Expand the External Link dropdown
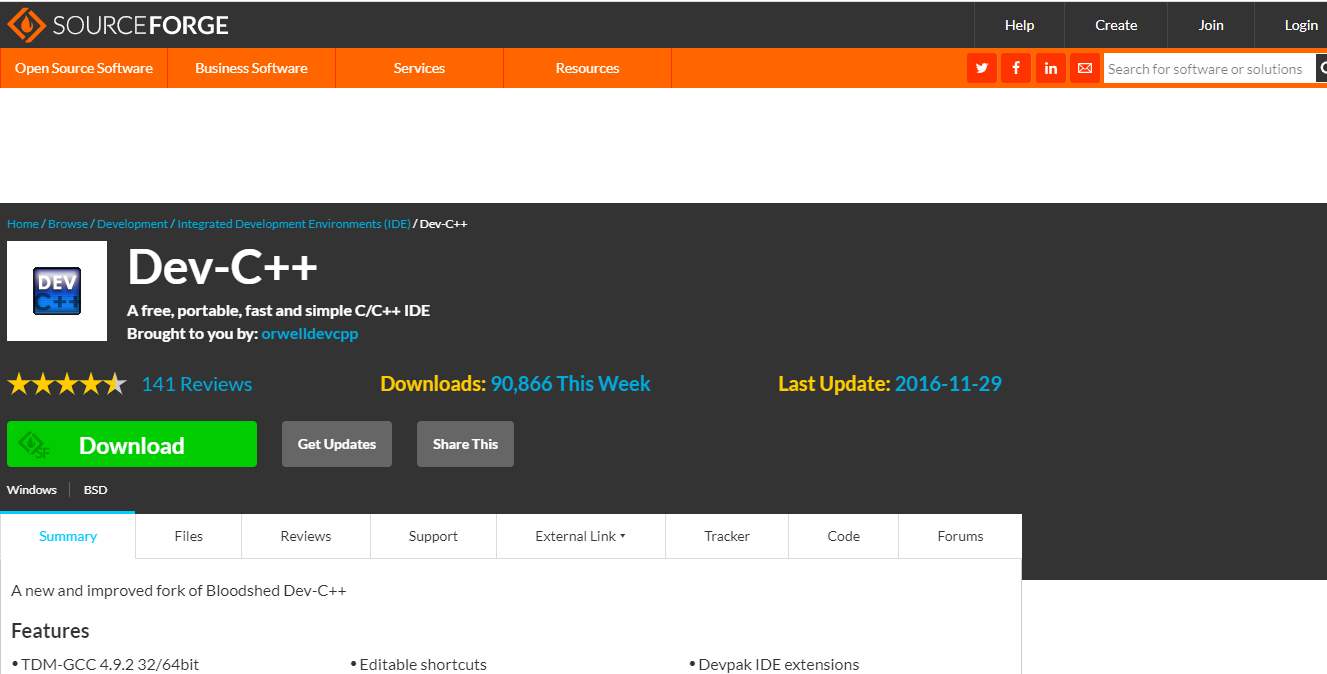 pos(580,536)
